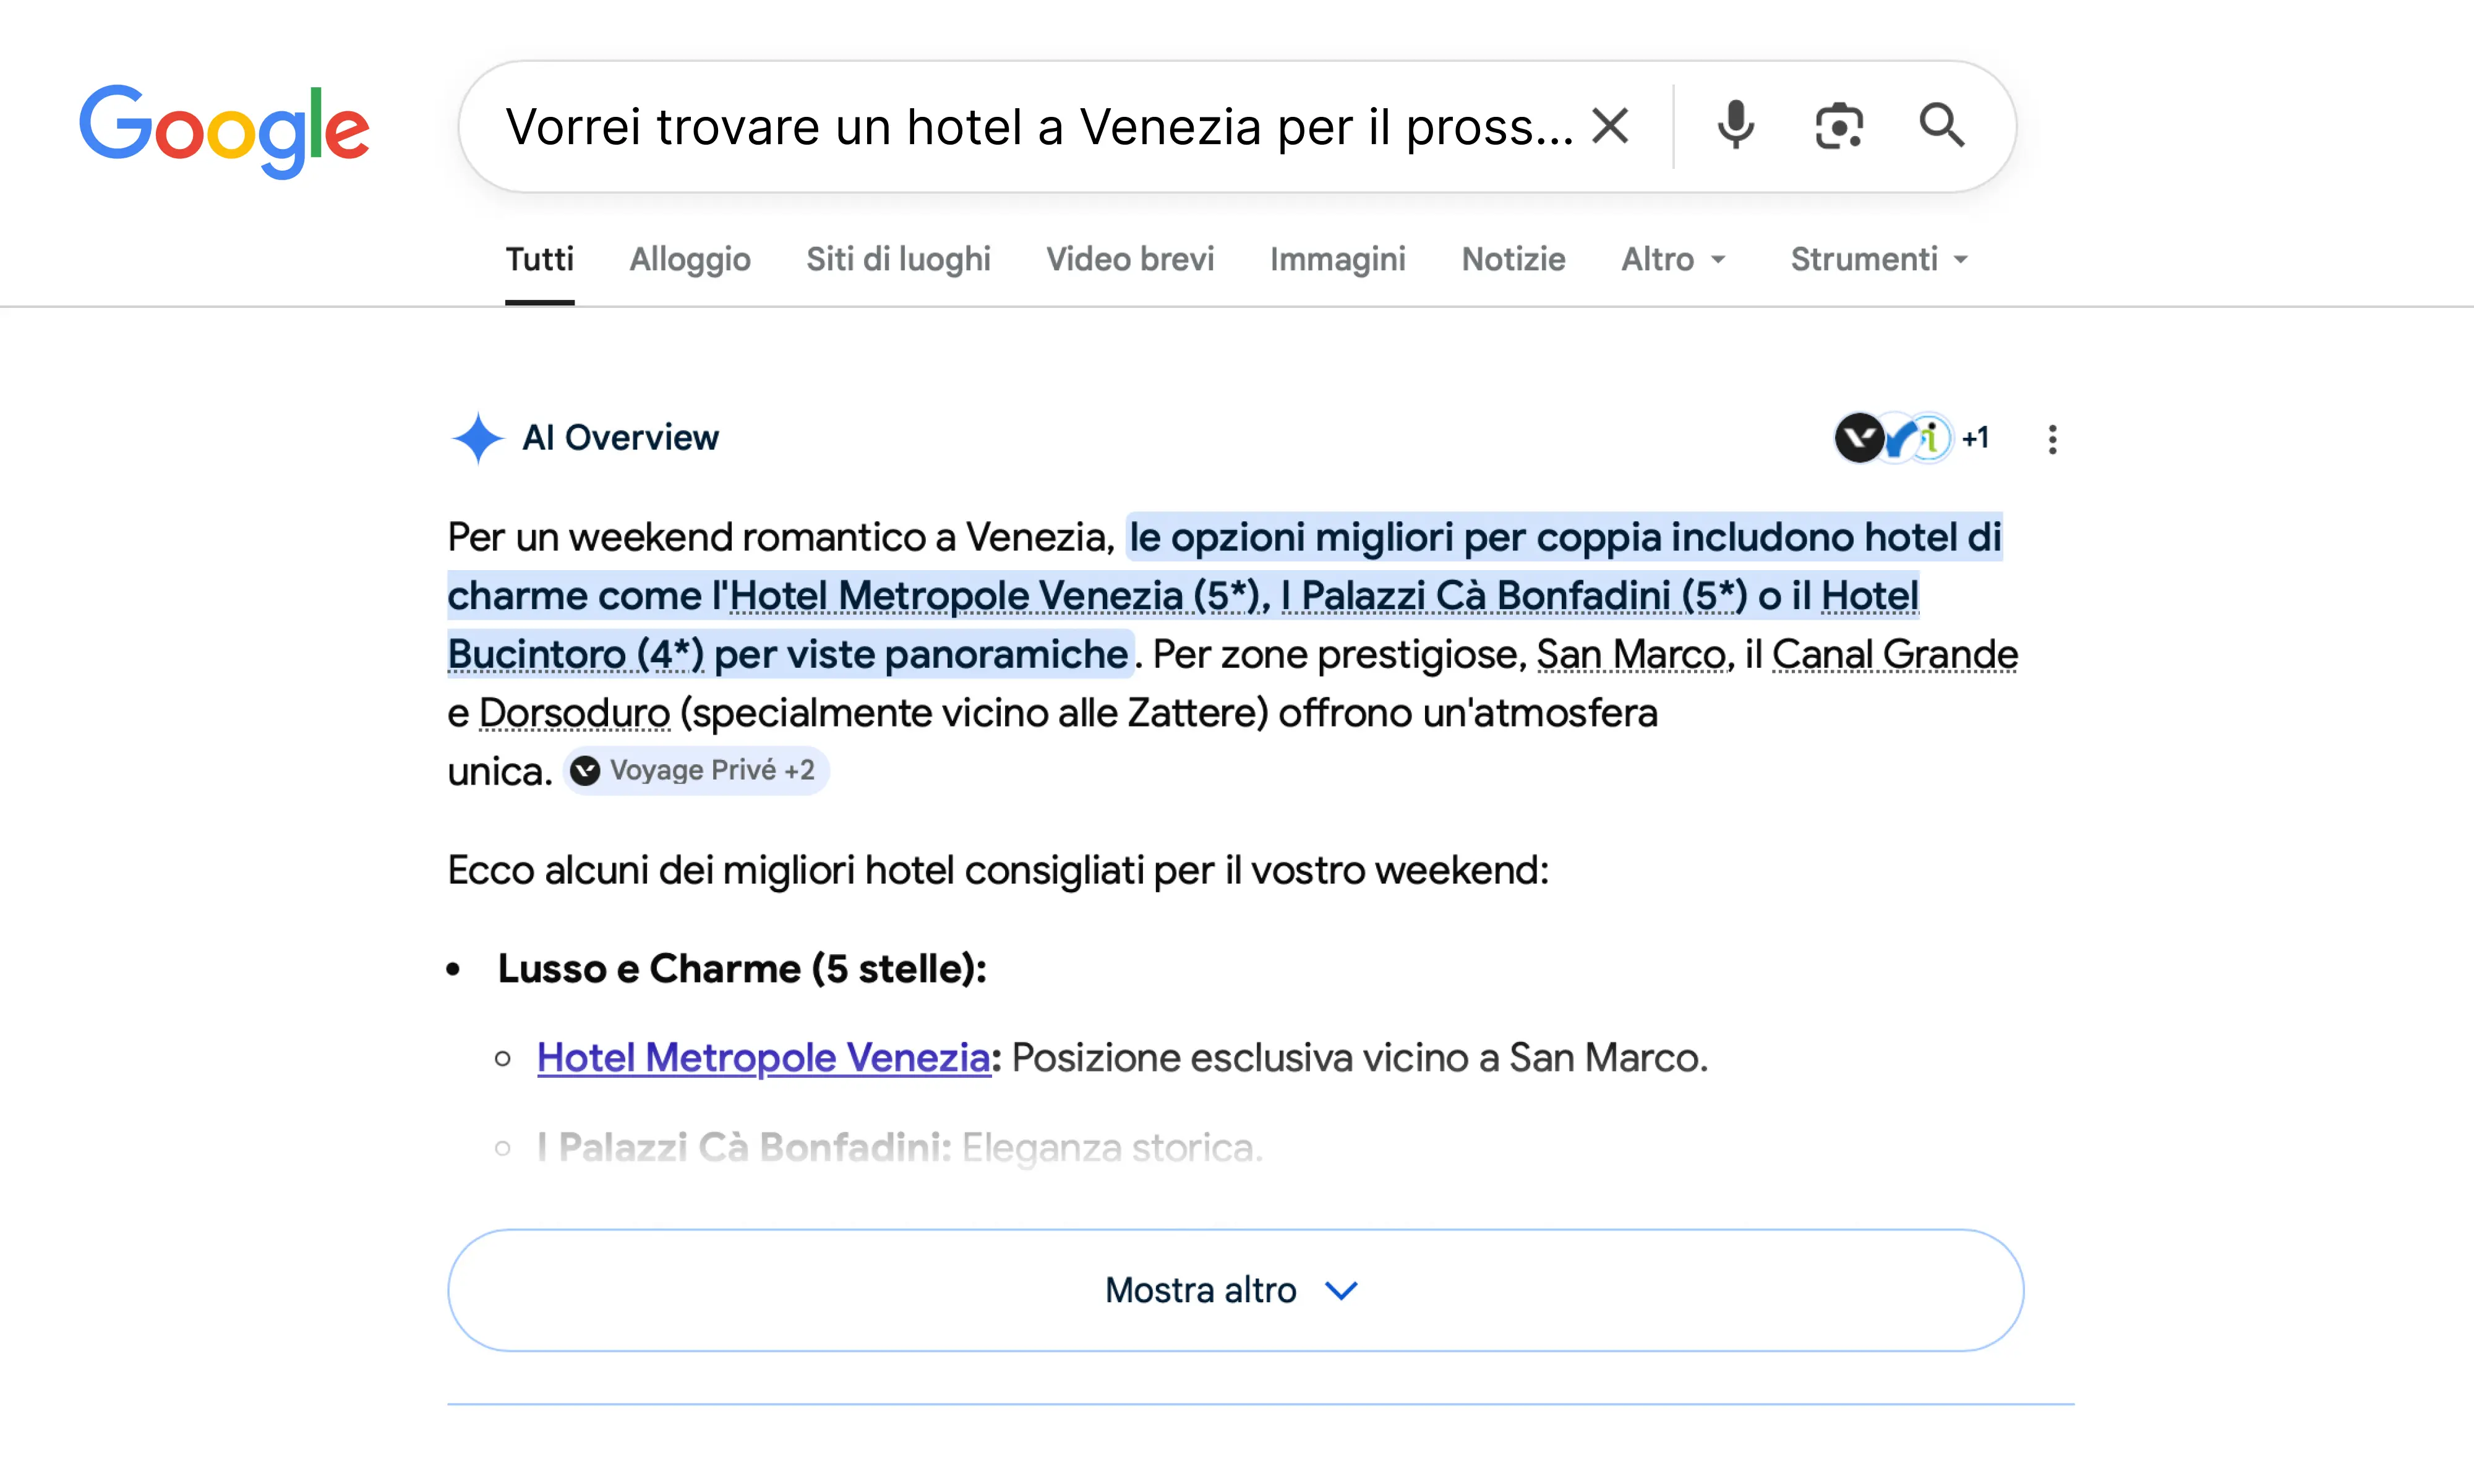Viewport: 2474px width, 1484px height.
Task: Click the Google logo
Action: 224,130
